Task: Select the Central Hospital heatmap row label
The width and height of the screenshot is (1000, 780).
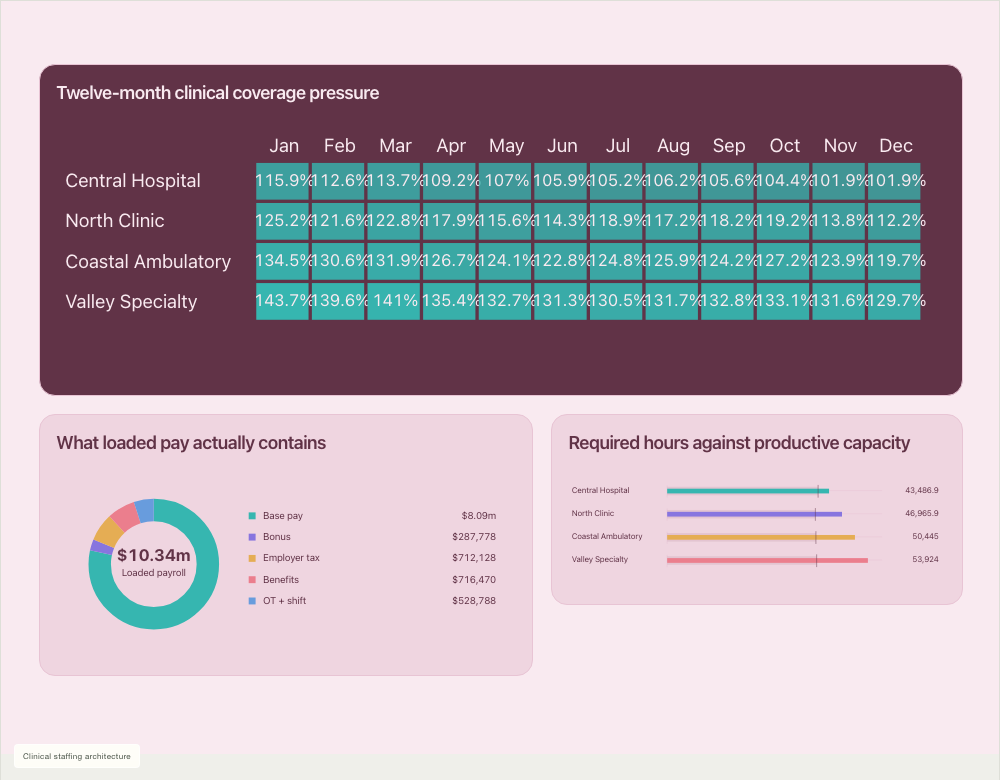Action: pyautogui.click(x=133, y=180)
